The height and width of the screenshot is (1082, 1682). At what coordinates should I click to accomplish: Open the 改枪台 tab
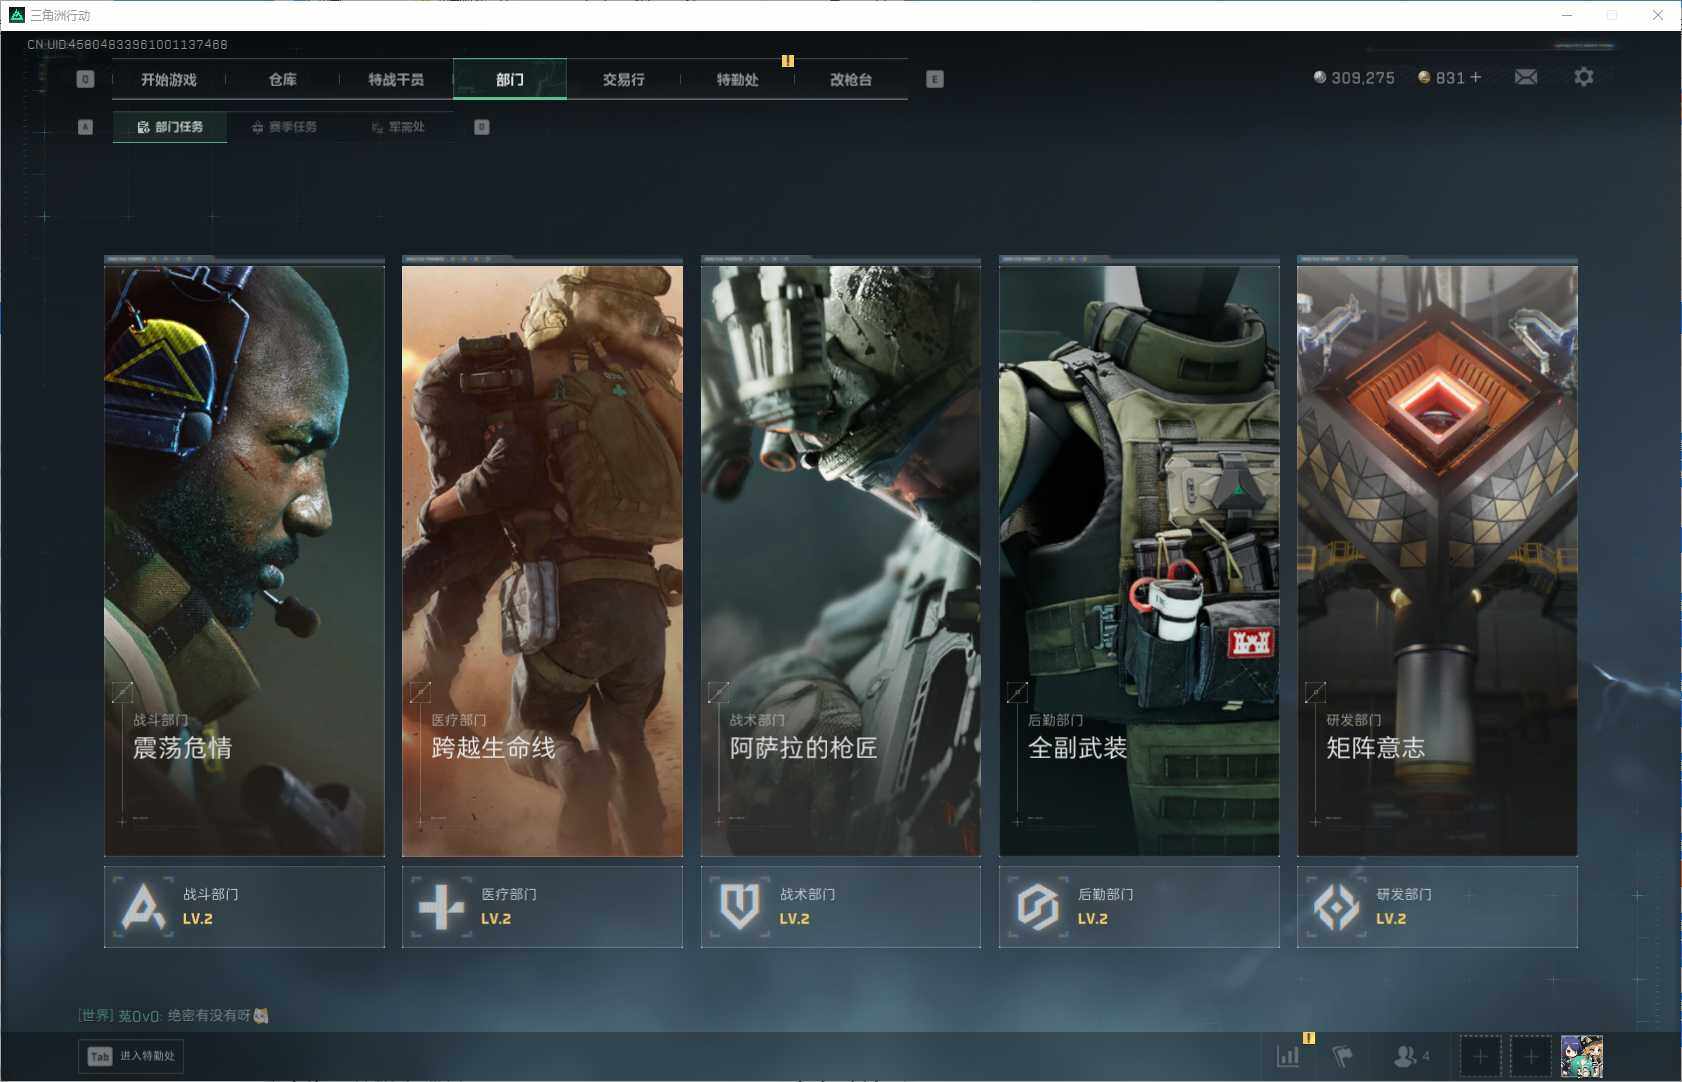851,80
